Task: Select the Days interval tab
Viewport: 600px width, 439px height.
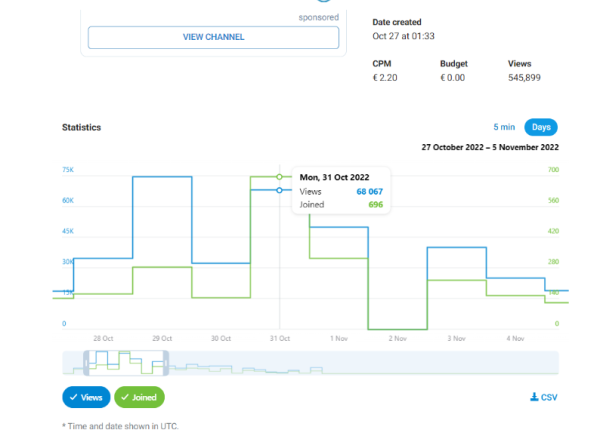Action: tap(540, 128)
